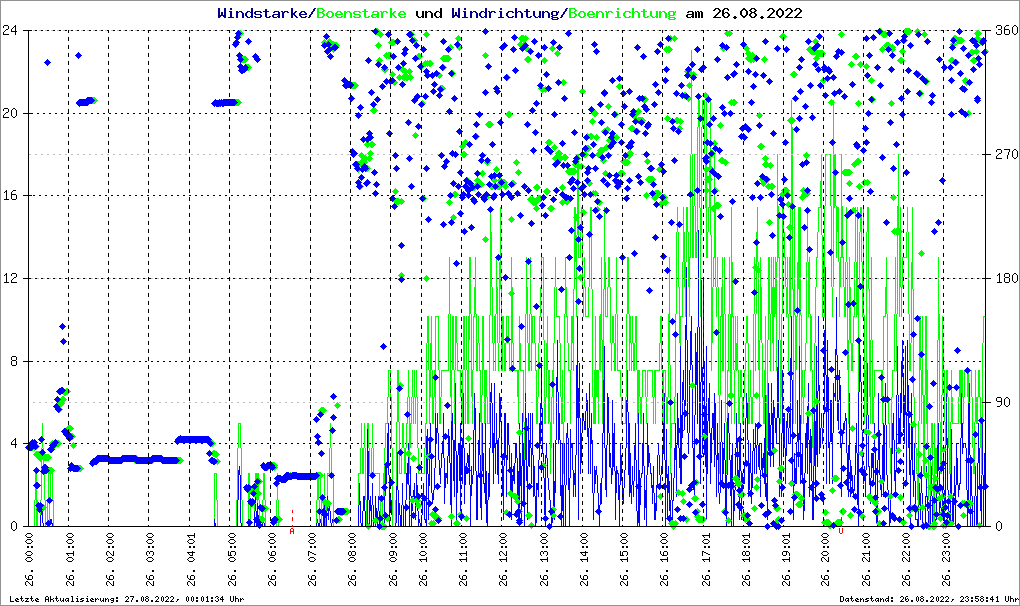Click the red 'U' sunset marker on the time axis
The height and width of the screenshot is (606, 1020).
click(x=841, y=531)
